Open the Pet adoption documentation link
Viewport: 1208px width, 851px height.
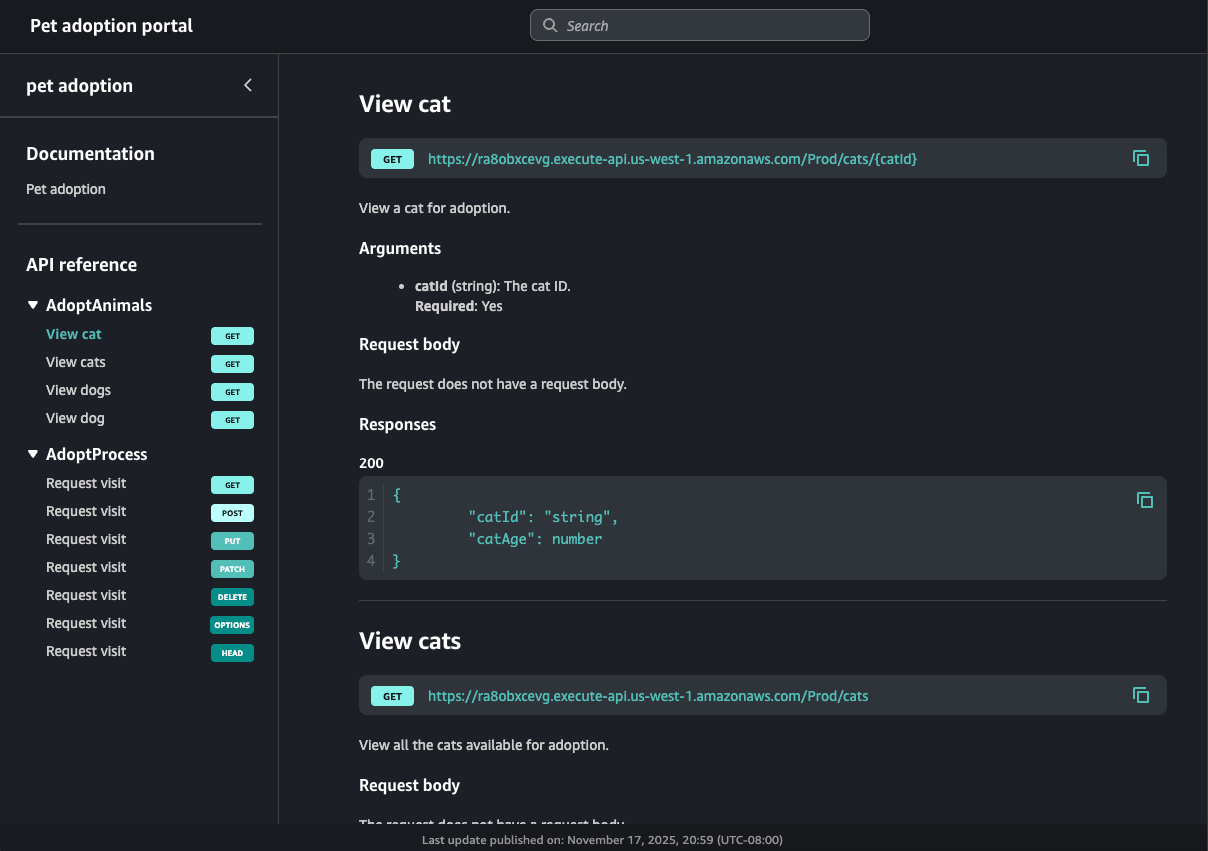click(66, 189)
